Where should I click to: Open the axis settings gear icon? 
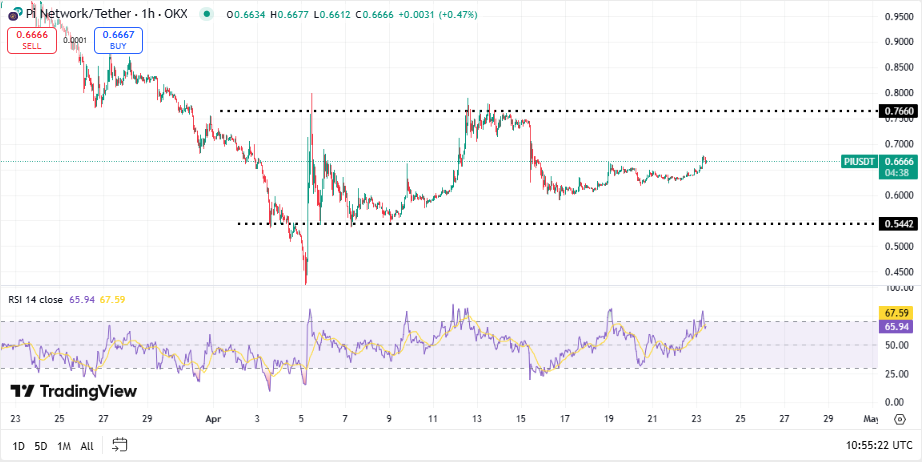click(x=899, y=419)
